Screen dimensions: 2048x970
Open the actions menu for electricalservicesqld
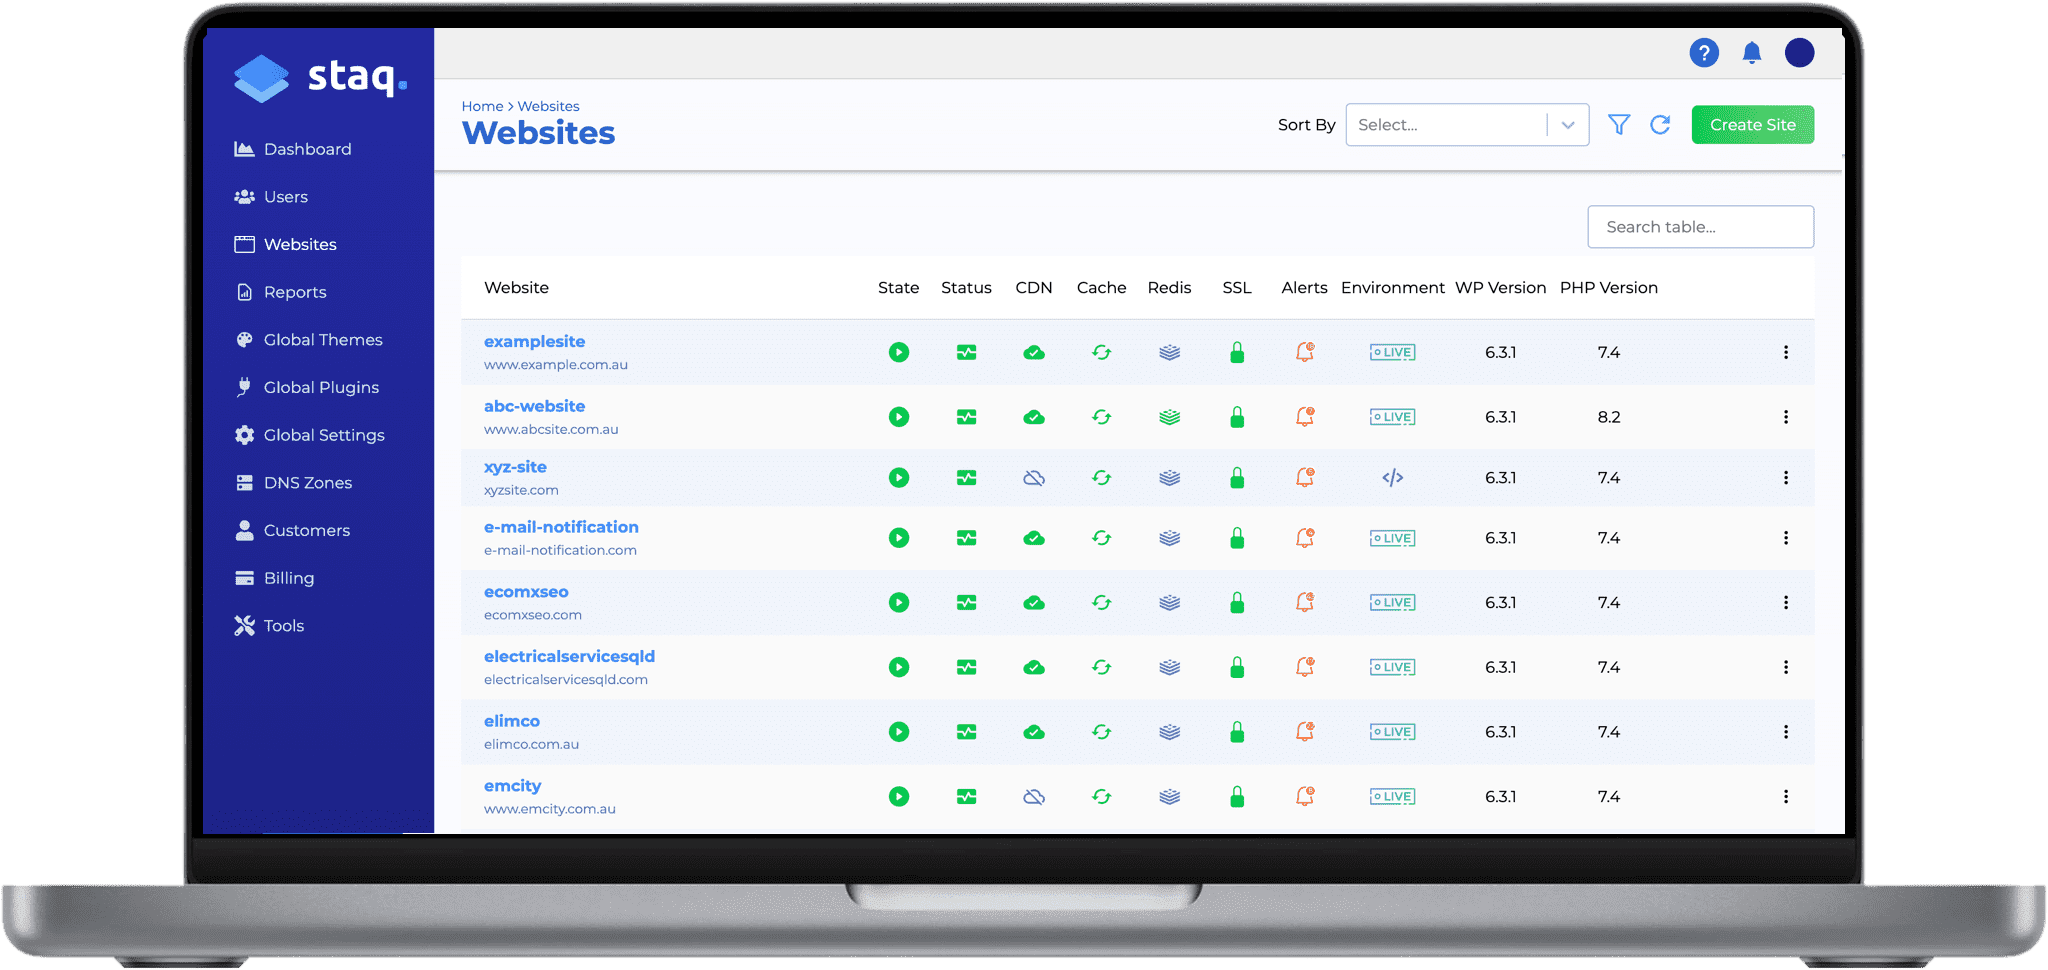pos(1786,667)
